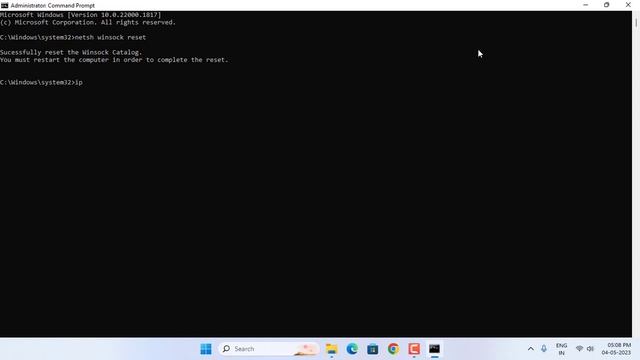Click the Command Prompt title bar icon
The height and width of the screenshot is (360, 640).
(x=4, y=5)
